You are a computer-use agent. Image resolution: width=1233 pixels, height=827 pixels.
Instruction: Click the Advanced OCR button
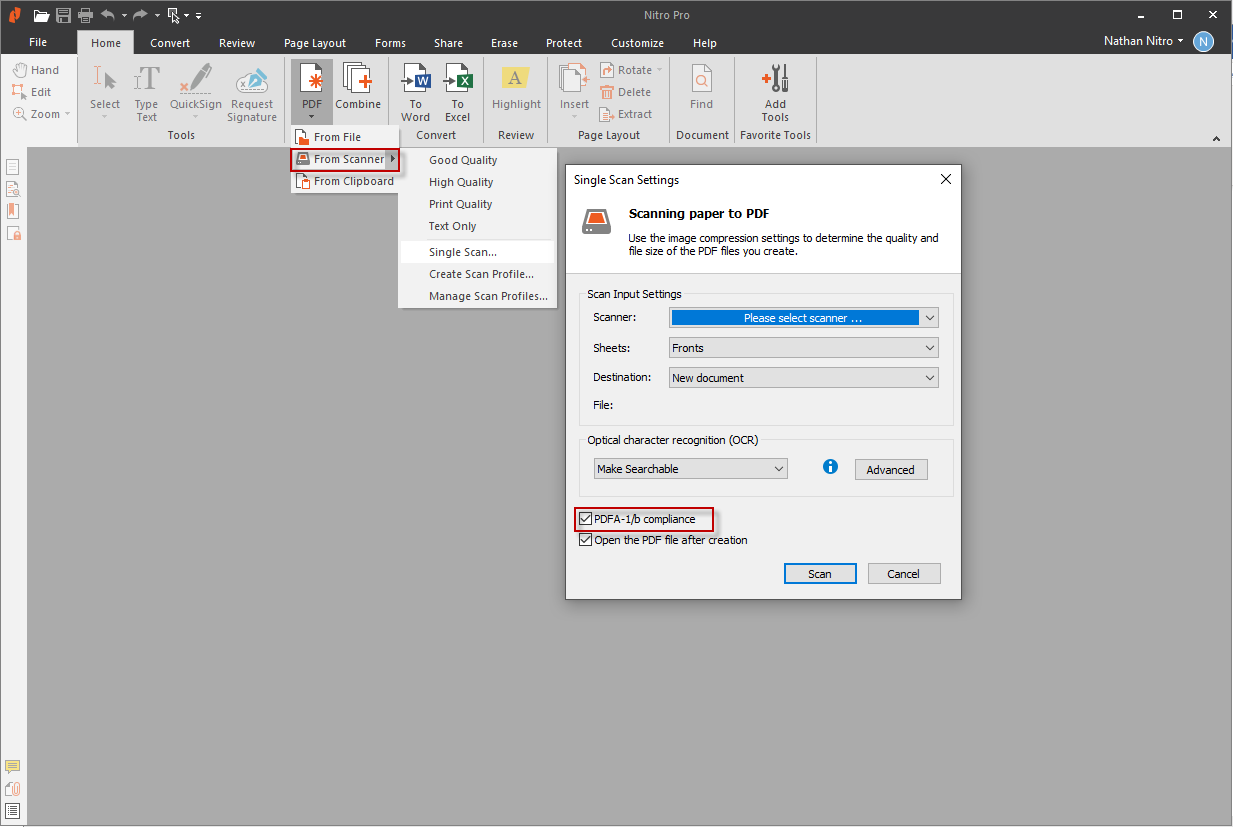(890, 470)
